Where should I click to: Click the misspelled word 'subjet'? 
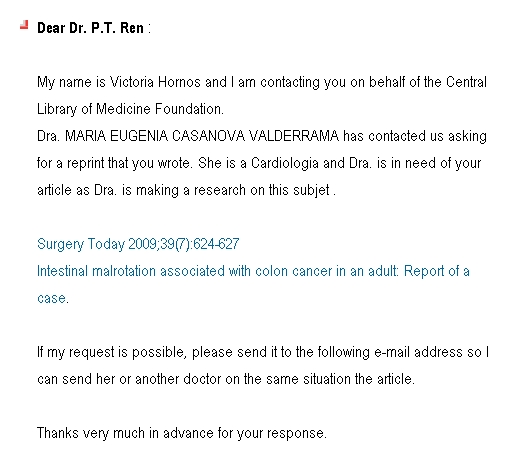click(x=311, y=190)
